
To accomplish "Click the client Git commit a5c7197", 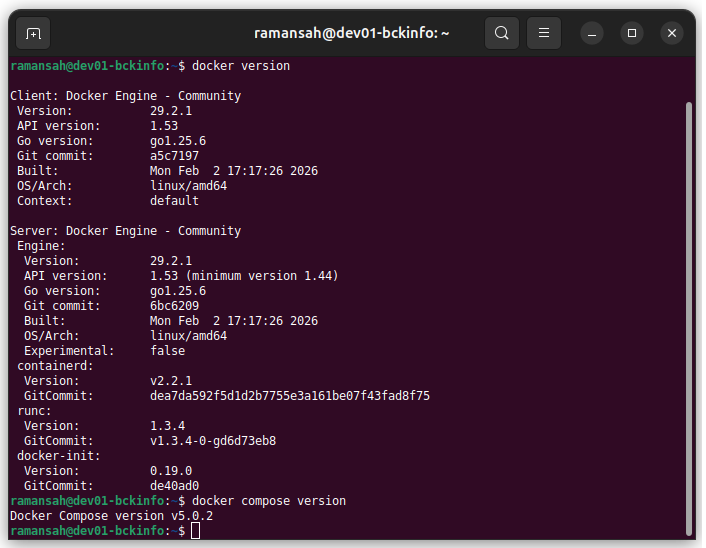I will (174, 156).
